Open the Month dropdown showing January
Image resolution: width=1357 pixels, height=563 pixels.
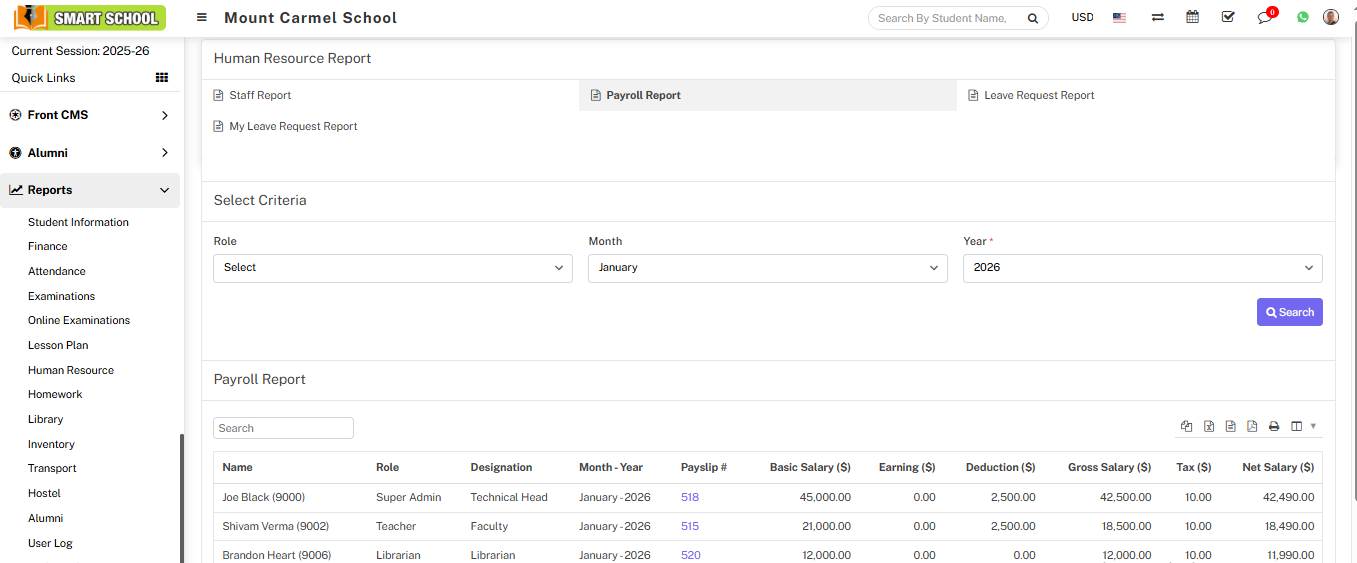(768, 268)
